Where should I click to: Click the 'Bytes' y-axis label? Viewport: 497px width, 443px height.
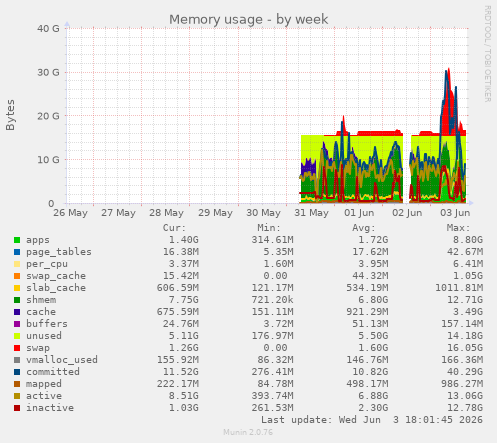(x=10, y=115)
